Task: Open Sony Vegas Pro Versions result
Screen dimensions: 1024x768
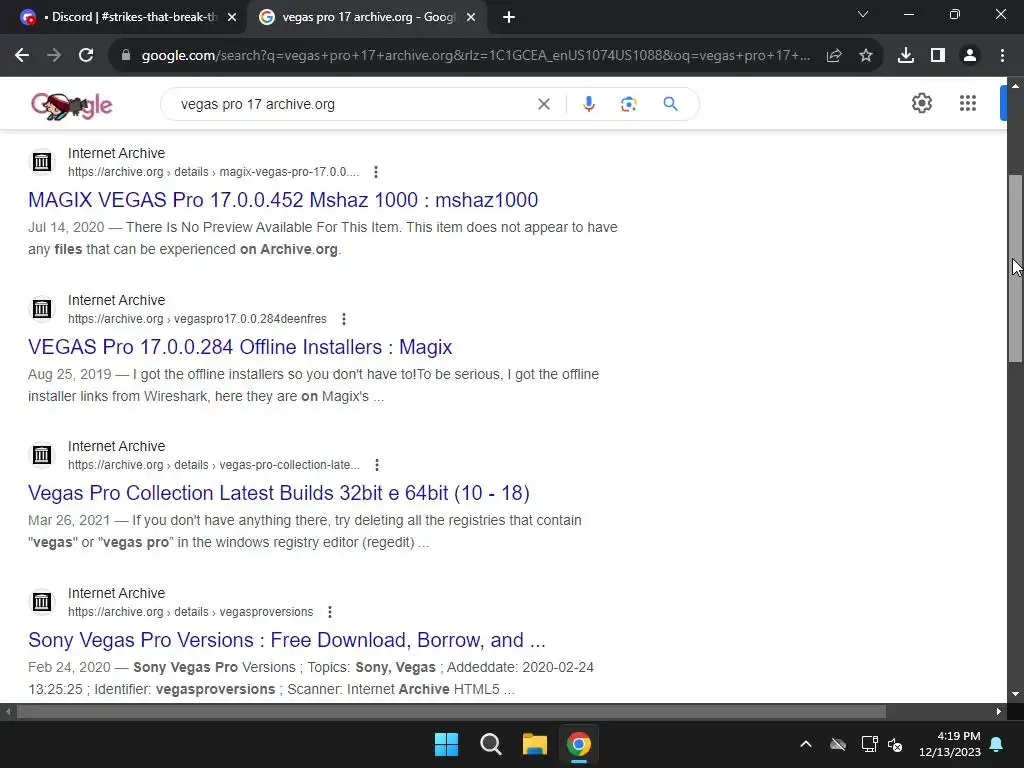Action: click(x=287, y=640)
